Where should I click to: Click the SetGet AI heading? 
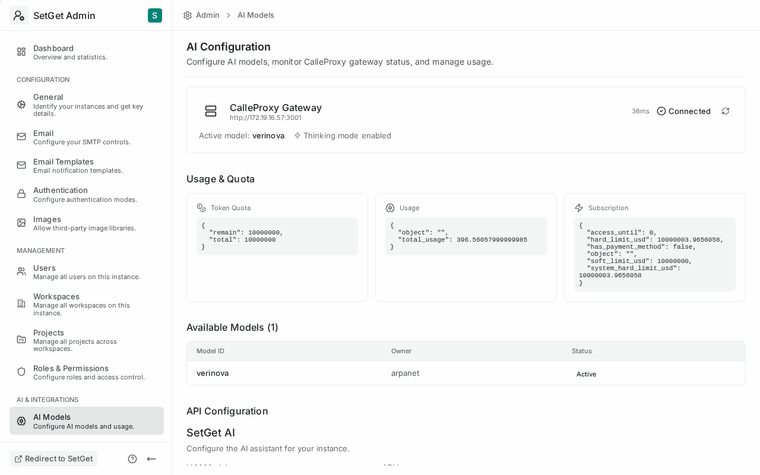click(211, 433)
